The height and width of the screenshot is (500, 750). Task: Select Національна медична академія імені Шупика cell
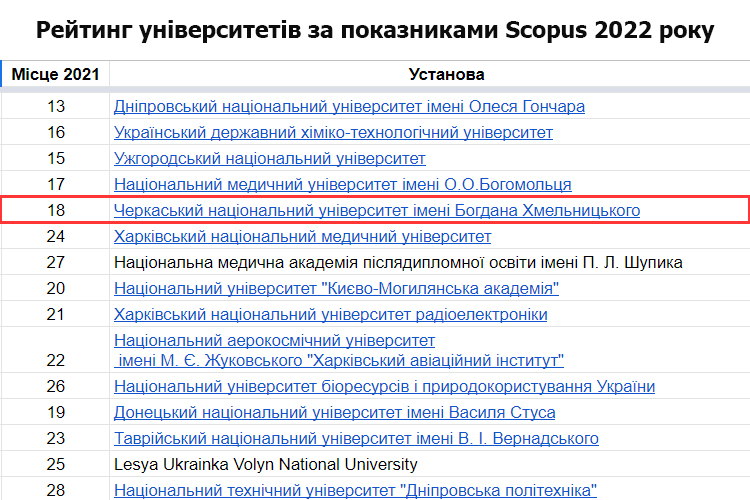(398, 262)
